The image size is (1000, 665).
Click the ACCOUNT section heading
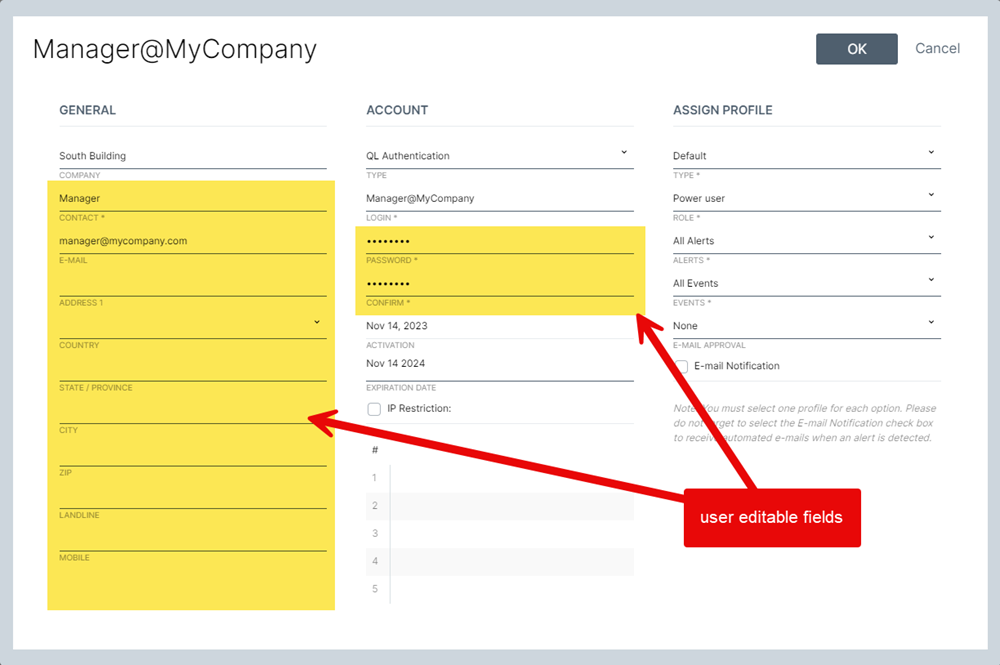pos(397,110)
